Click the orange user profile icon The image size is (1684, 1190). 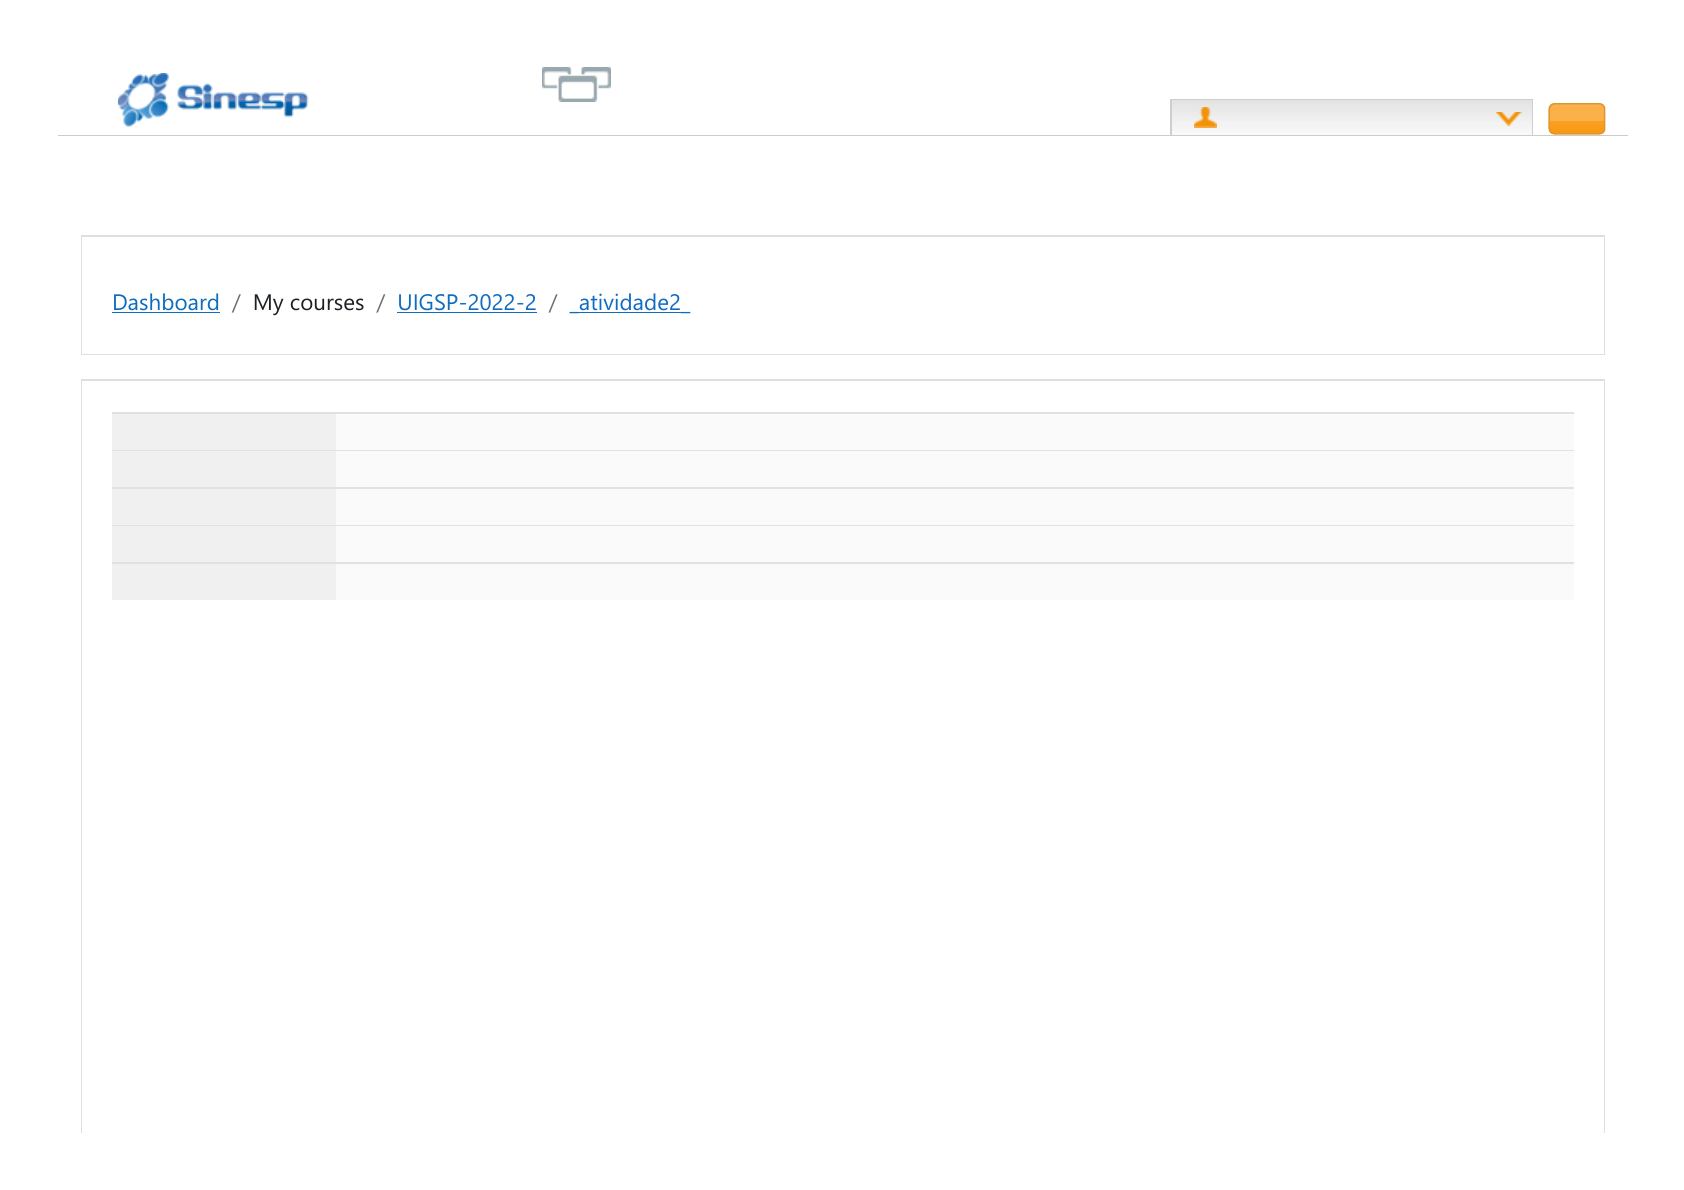point(1205,118)
